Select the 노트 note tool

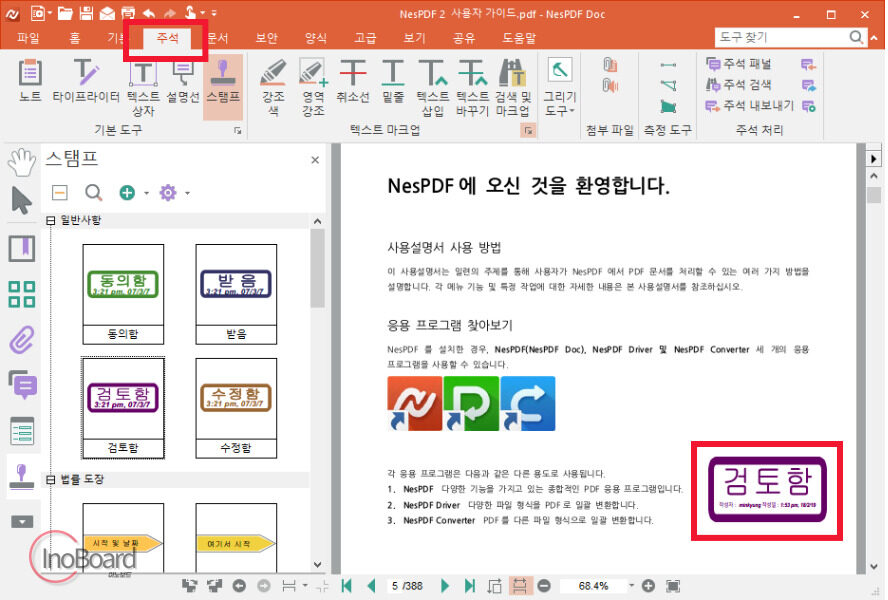pyautogui.click(x=30, y=81)
